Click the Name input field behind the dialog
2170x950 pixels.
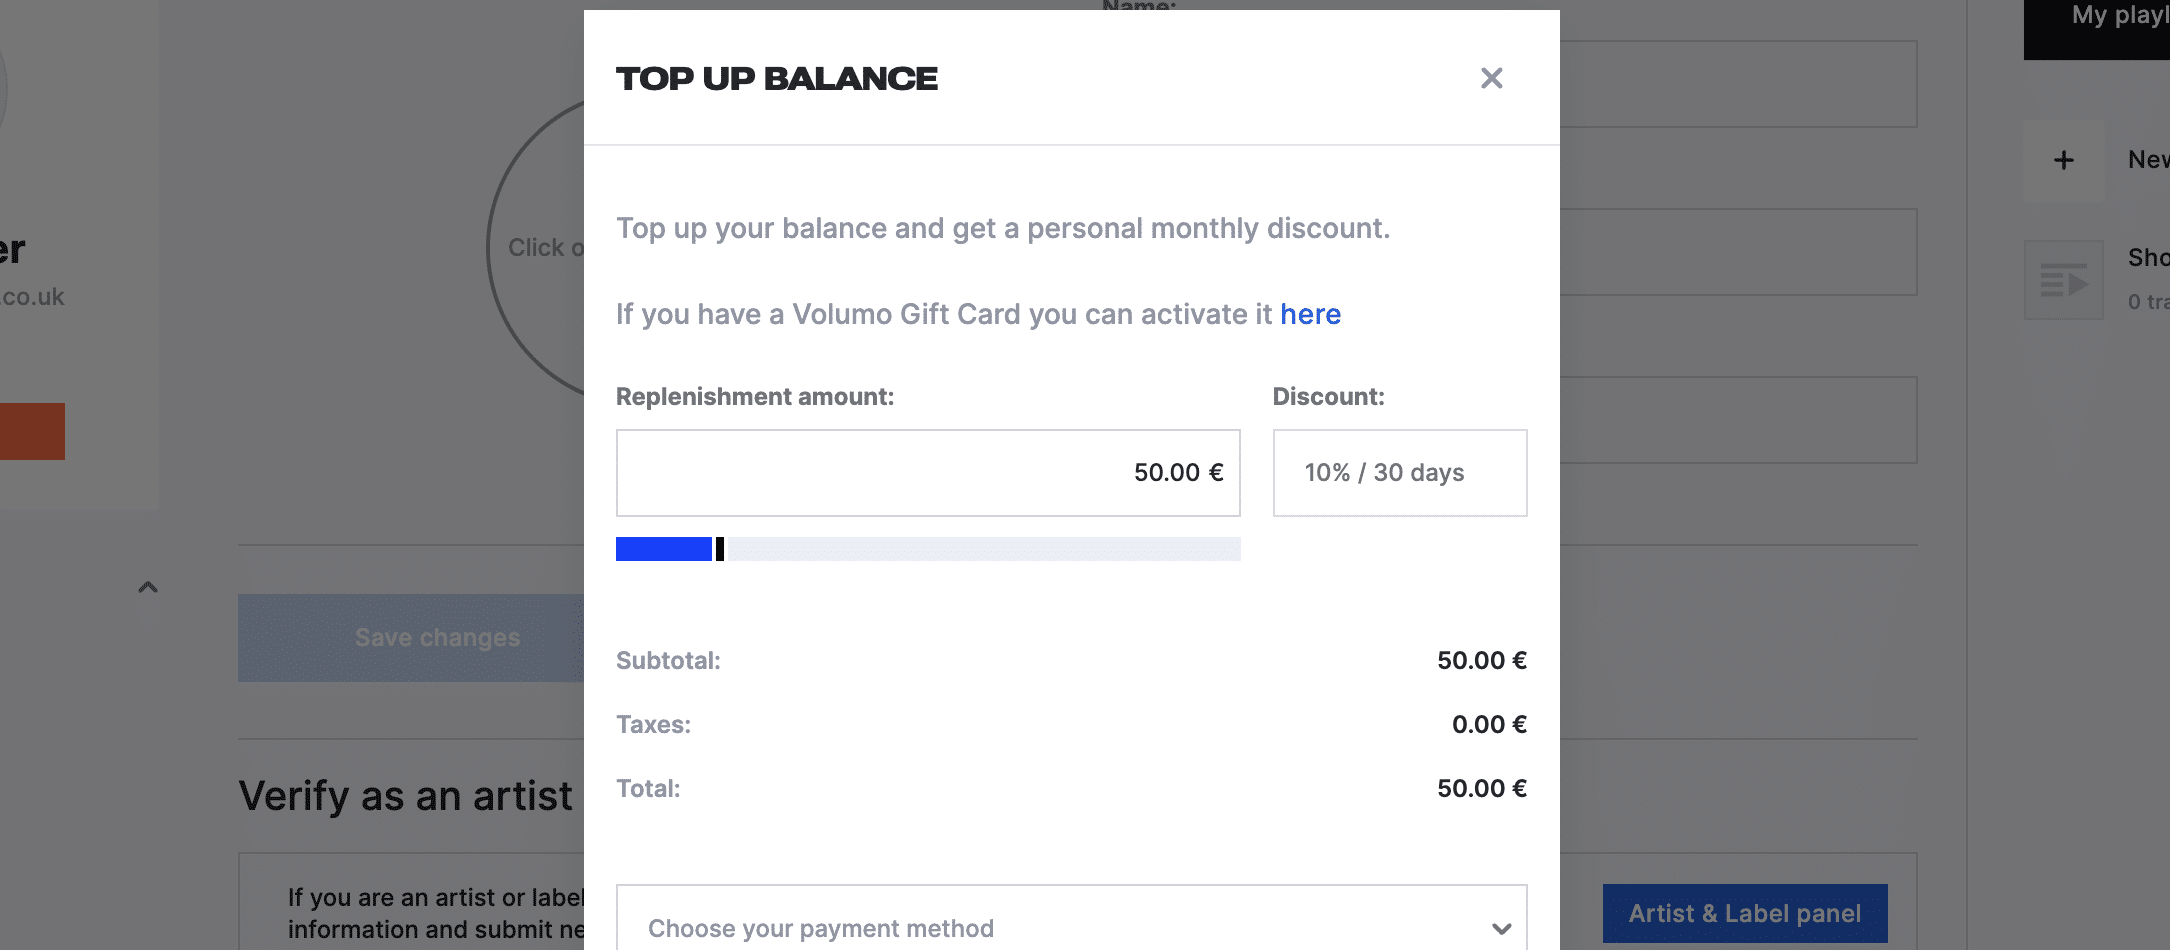(1738, 84)
